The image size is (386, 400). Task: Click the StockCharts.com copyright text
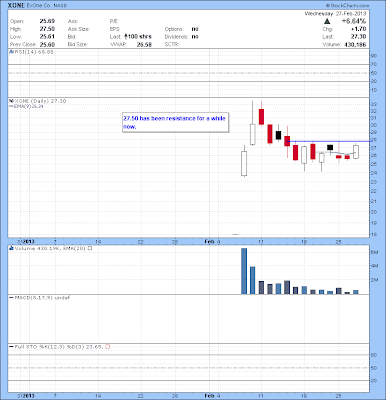click(347, 5)
